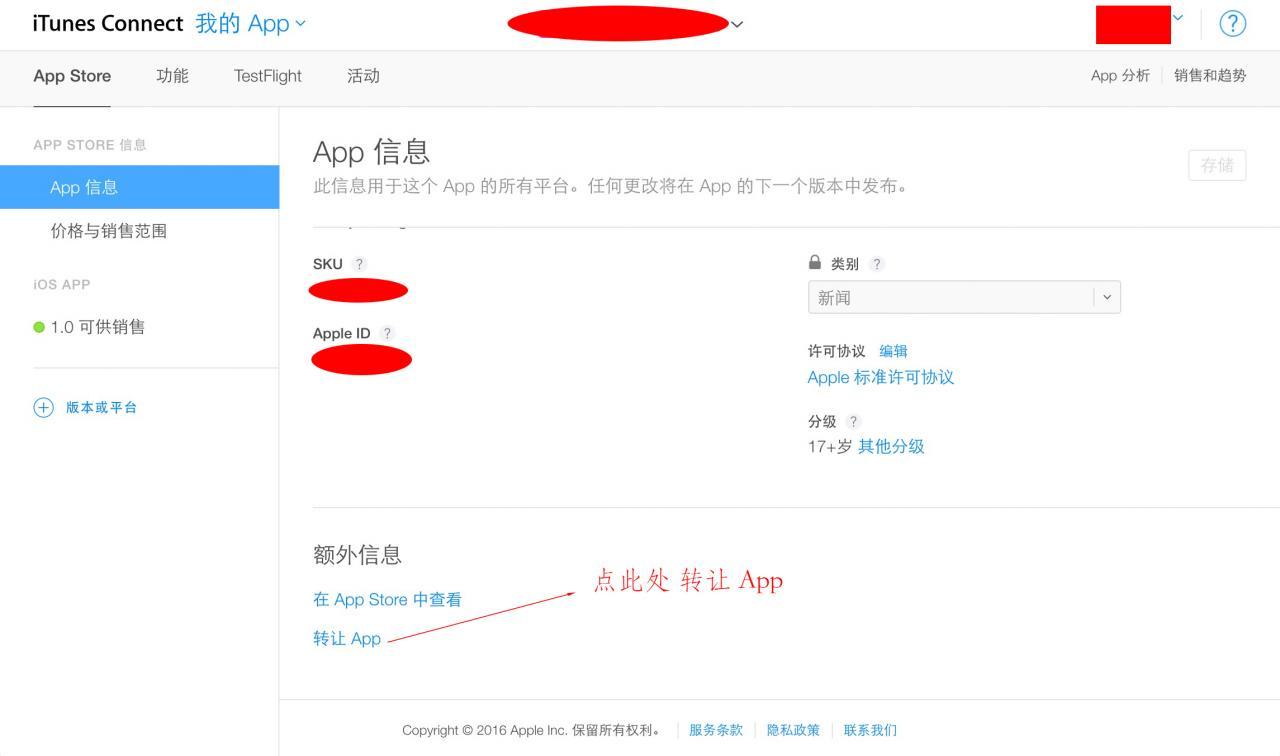The image size is (1280, 756).
Task: Select App 信息 in the sidebar
Action: (139, 187)
